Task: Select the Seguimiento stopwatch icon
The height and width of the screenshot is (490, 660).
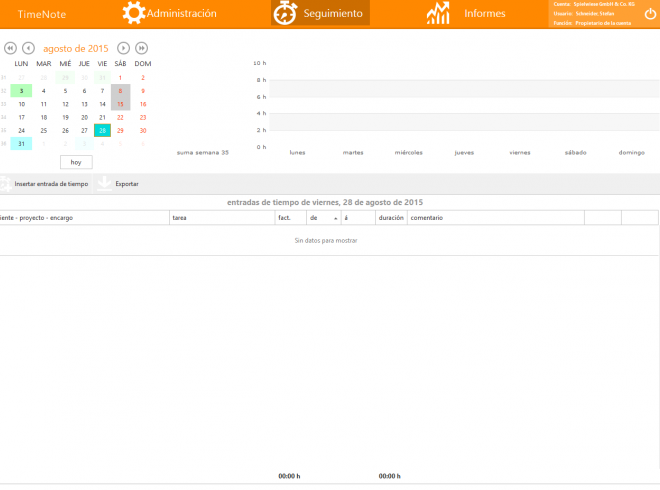Action: [285, 13]
